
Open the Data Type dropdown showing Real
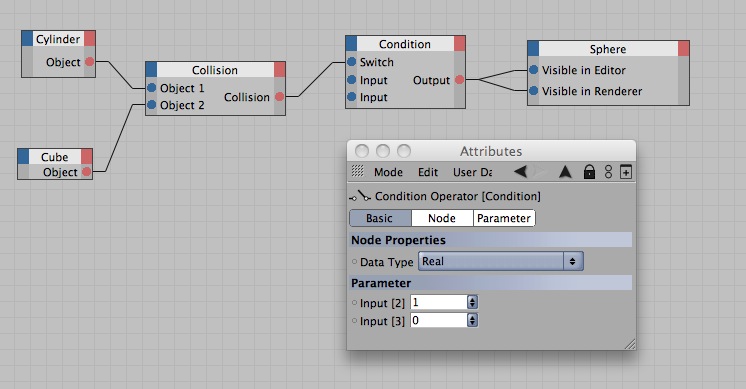point(501,261)
